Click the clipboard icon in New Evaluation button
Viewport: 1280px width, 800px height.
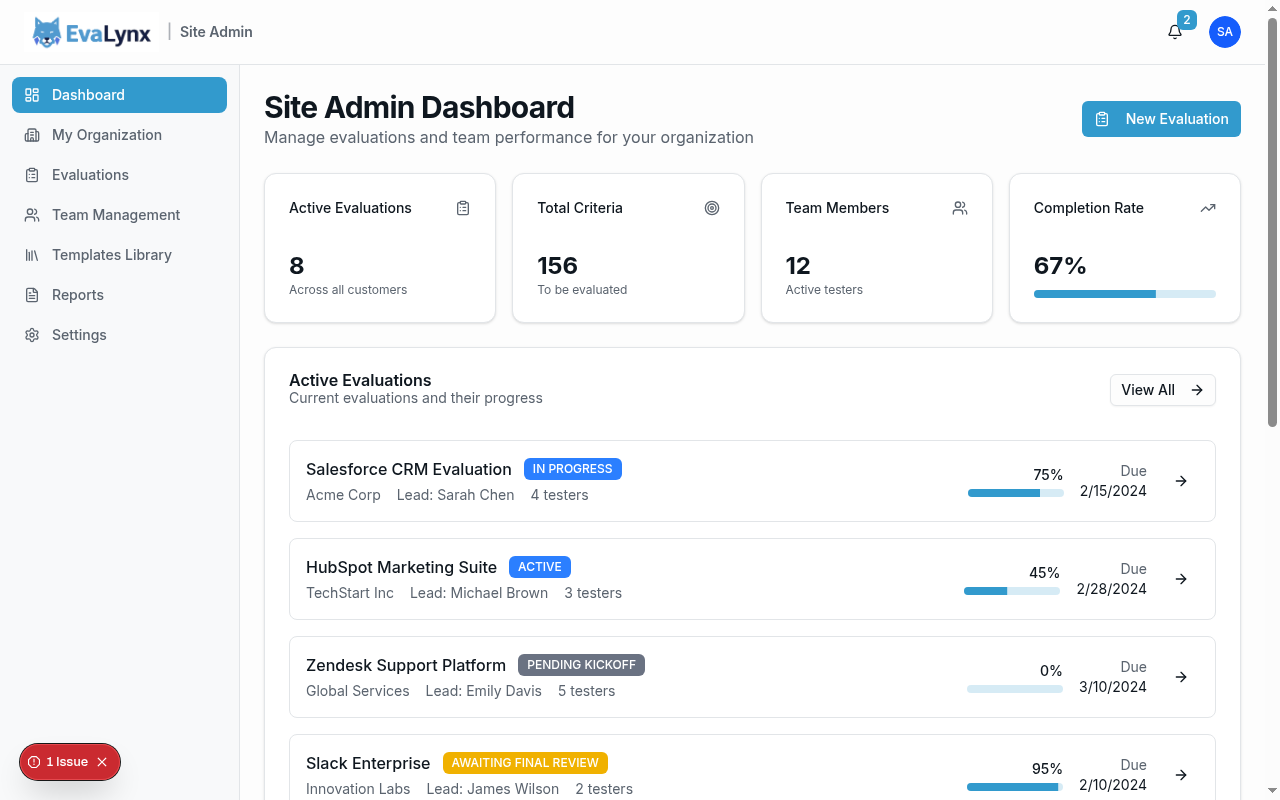click(x=1102, y=119)
